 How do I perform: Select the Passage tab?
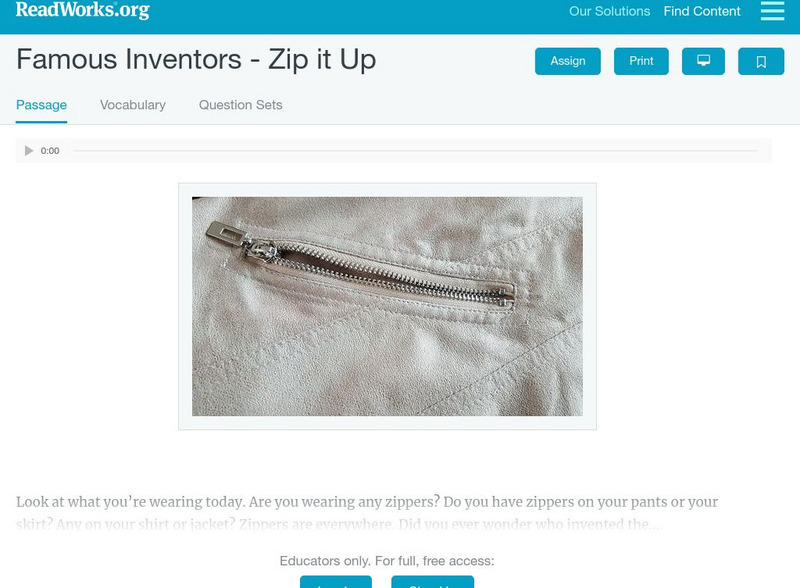click(x=41, y=105)
